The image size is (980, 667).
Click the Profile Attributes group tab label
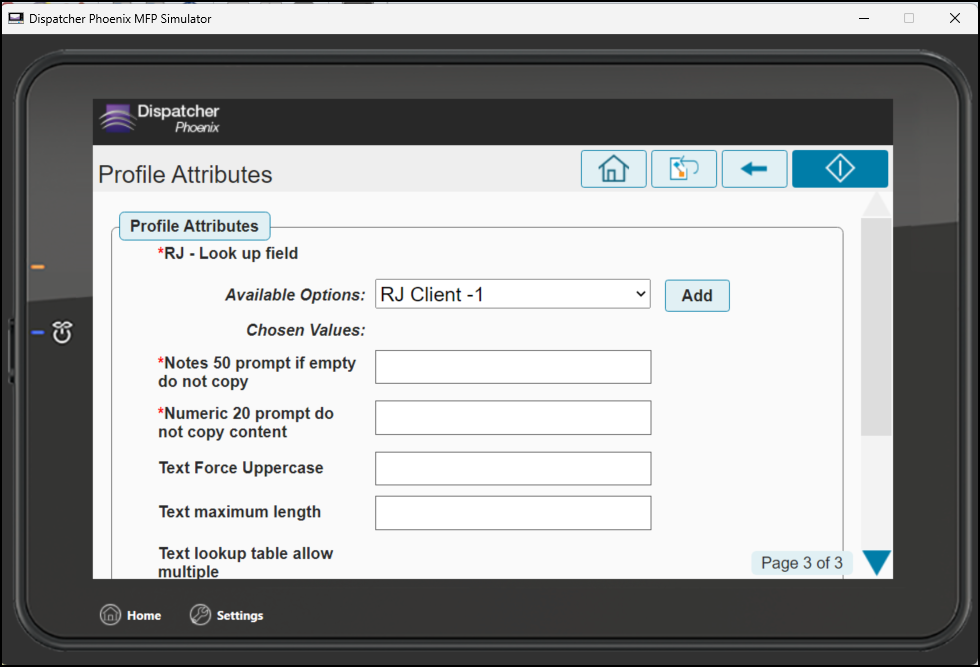[x=194, y=226]
